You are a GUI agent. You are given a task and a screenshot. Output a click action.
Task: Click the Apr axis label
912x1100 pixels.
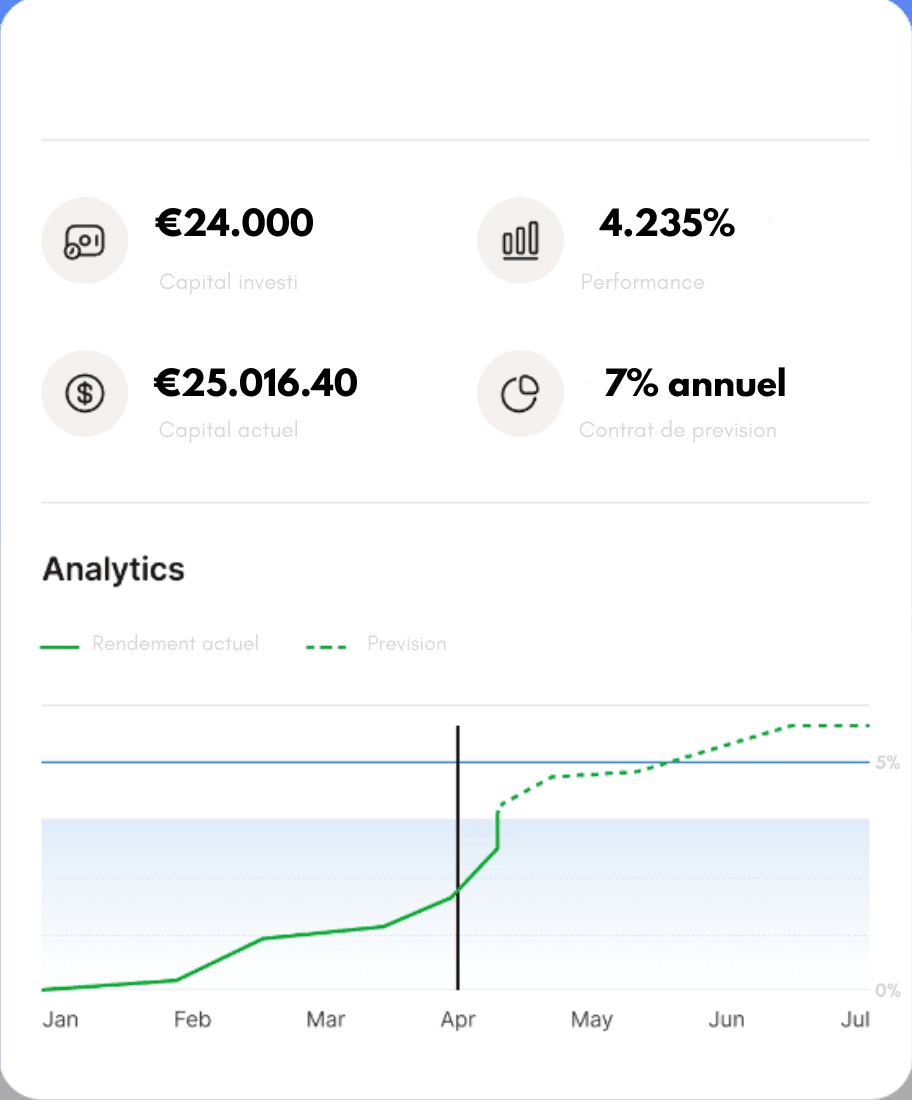point(458,1019)
